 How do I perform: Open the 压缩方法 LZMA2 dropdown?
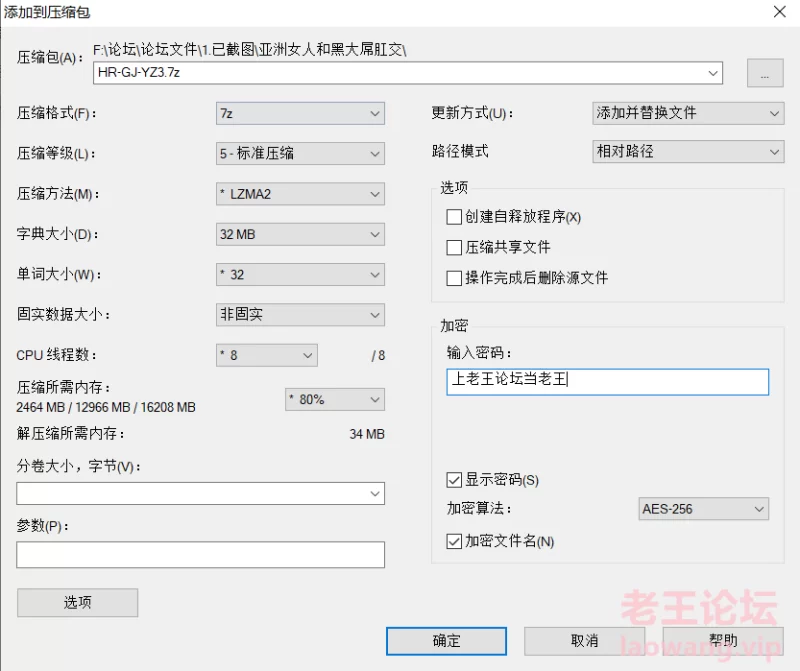point(300,194)
